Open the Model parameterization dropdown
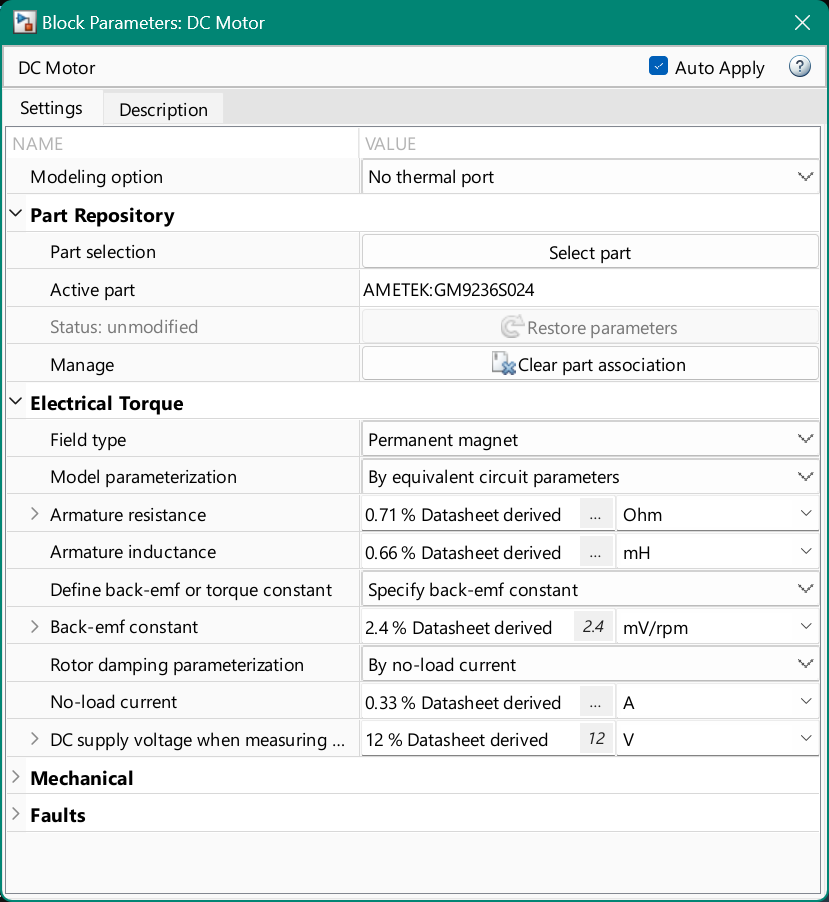829x902 pixels. (x=589, y=477)
